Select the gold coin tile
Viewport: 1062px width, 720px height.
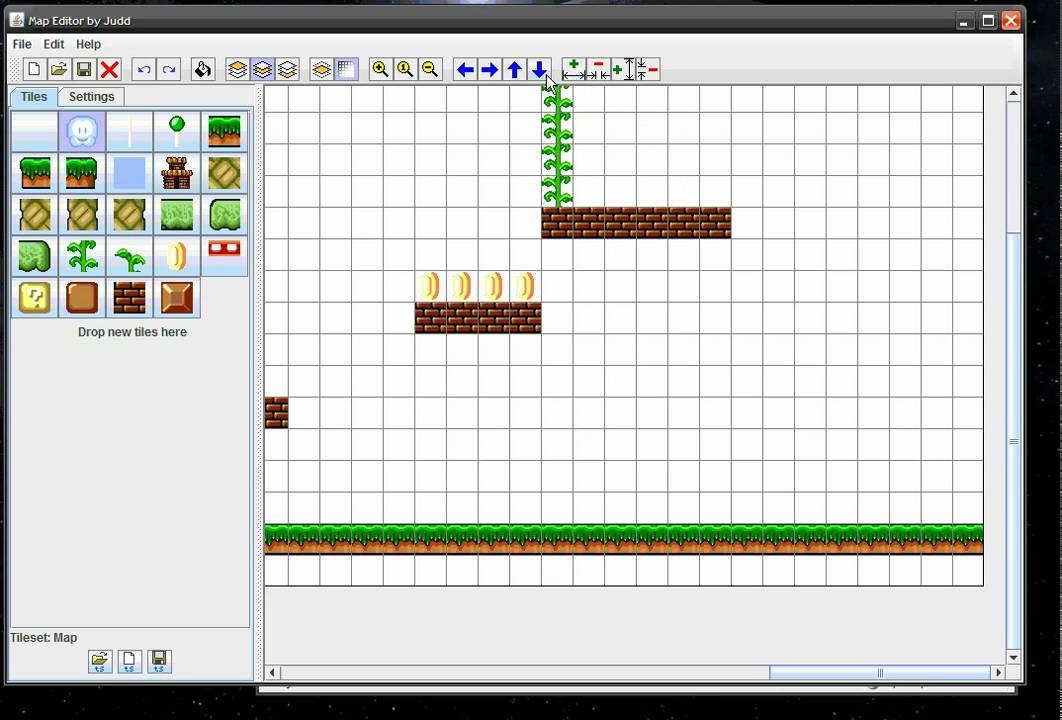click(x=177, y=255)
